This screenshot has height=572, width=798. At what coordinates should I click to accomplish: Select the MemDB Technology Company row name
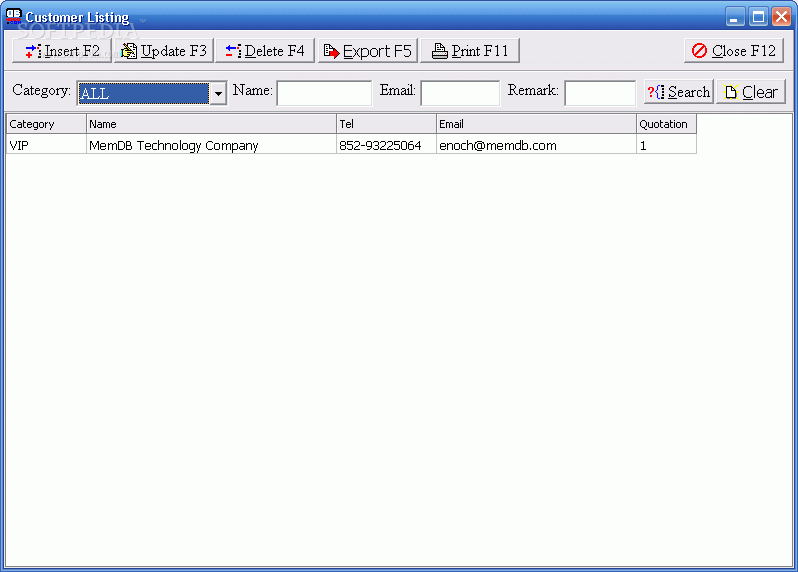pyautogui.click(x=211, y=146)
